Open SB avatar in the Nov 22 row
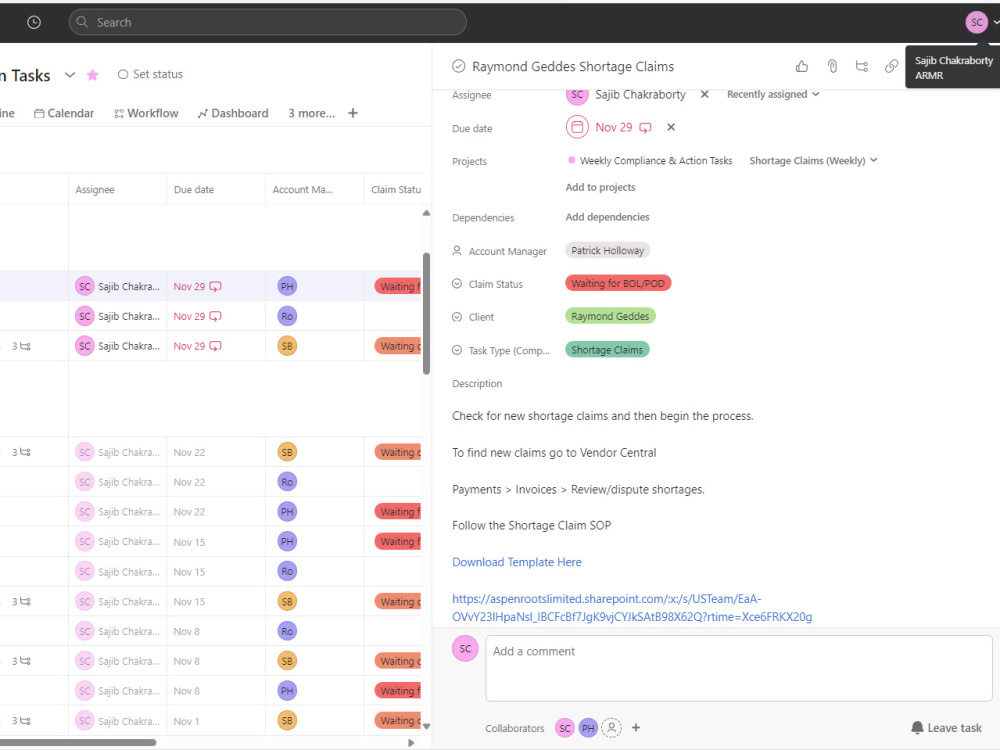The width and height of the screenshot is (1000, 750). pos(287,452)
